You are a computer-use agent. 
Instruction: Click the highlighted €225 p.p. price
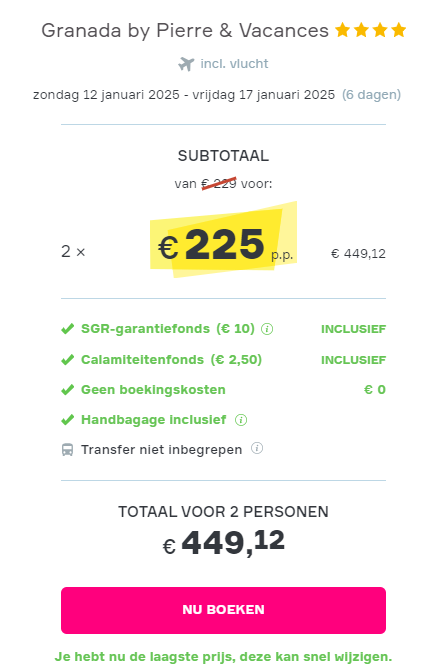224,244
